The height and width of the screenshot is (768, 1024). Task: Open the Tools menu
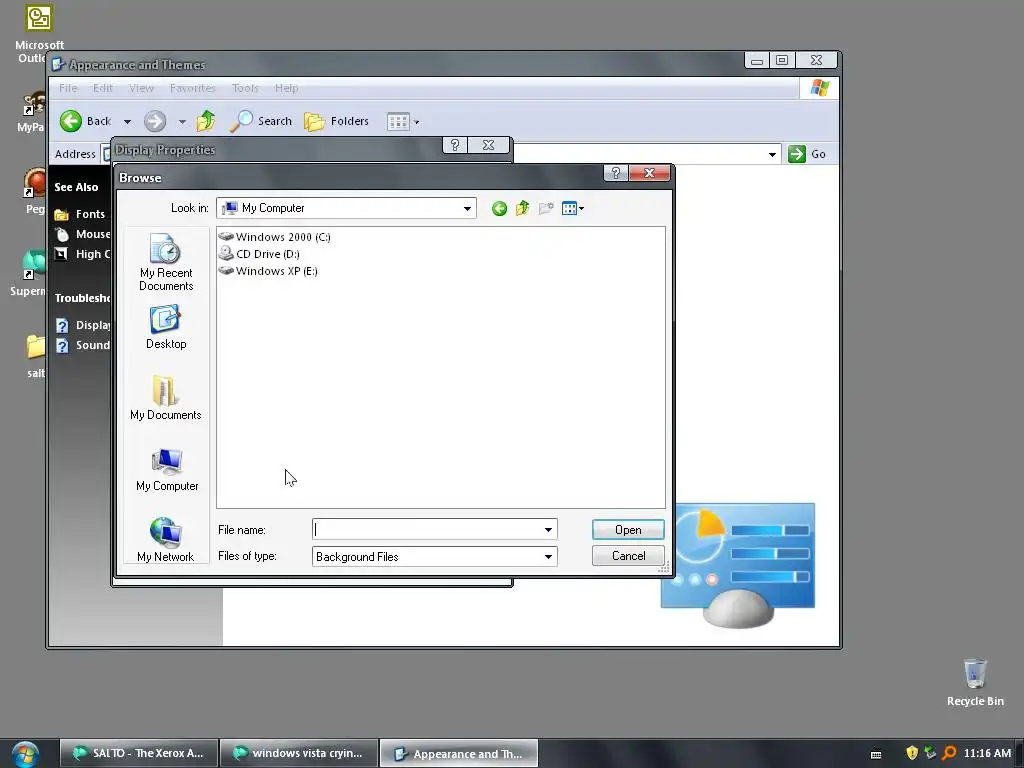coord(245,88)
